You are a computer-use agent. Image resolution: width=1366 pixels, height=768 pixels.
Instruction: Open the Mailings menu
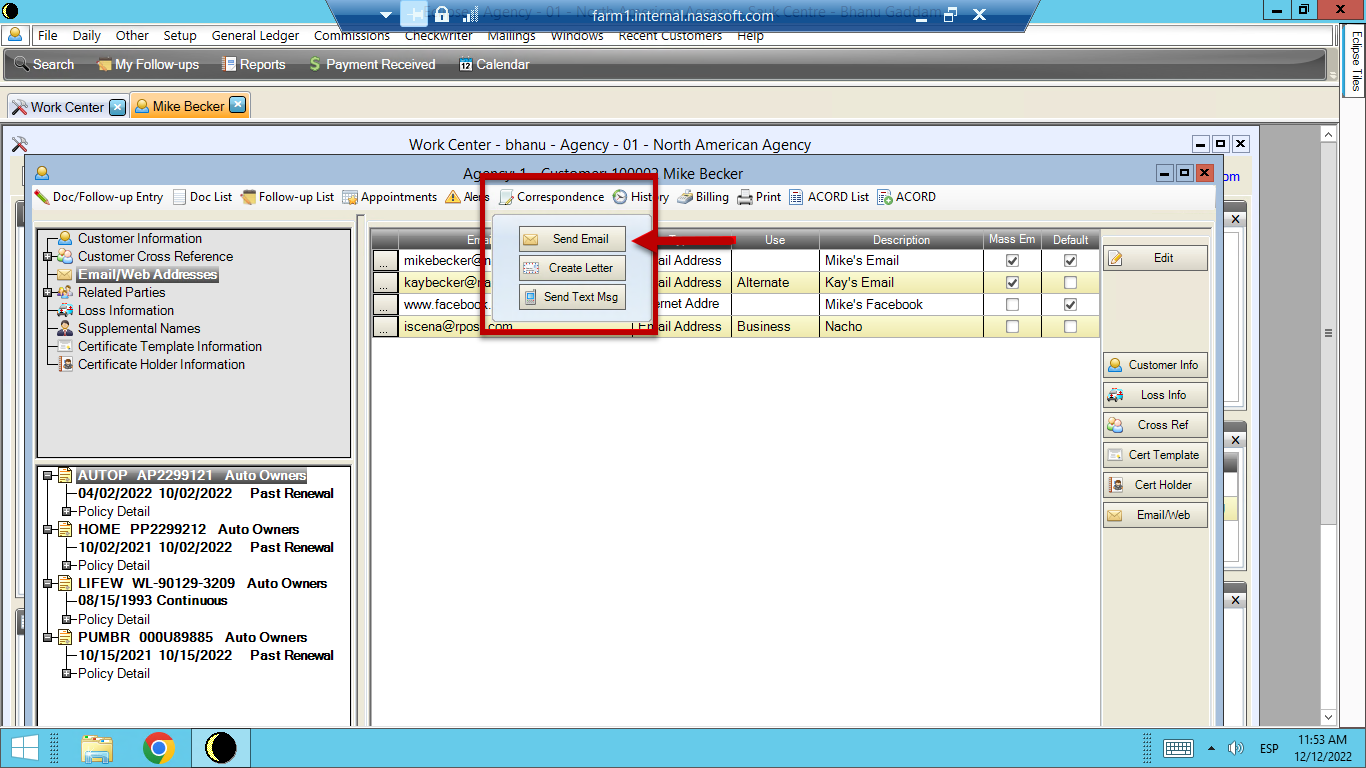pos(511,35)
